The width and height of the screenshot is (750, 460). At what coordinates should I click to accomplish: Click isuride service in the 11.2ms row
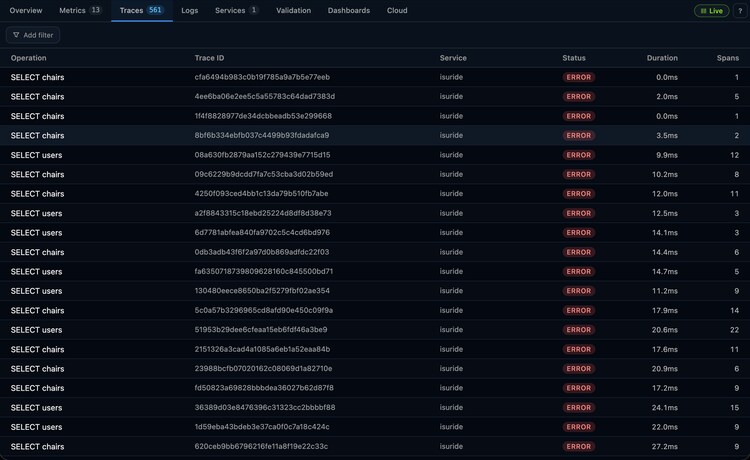pos(451,291)
